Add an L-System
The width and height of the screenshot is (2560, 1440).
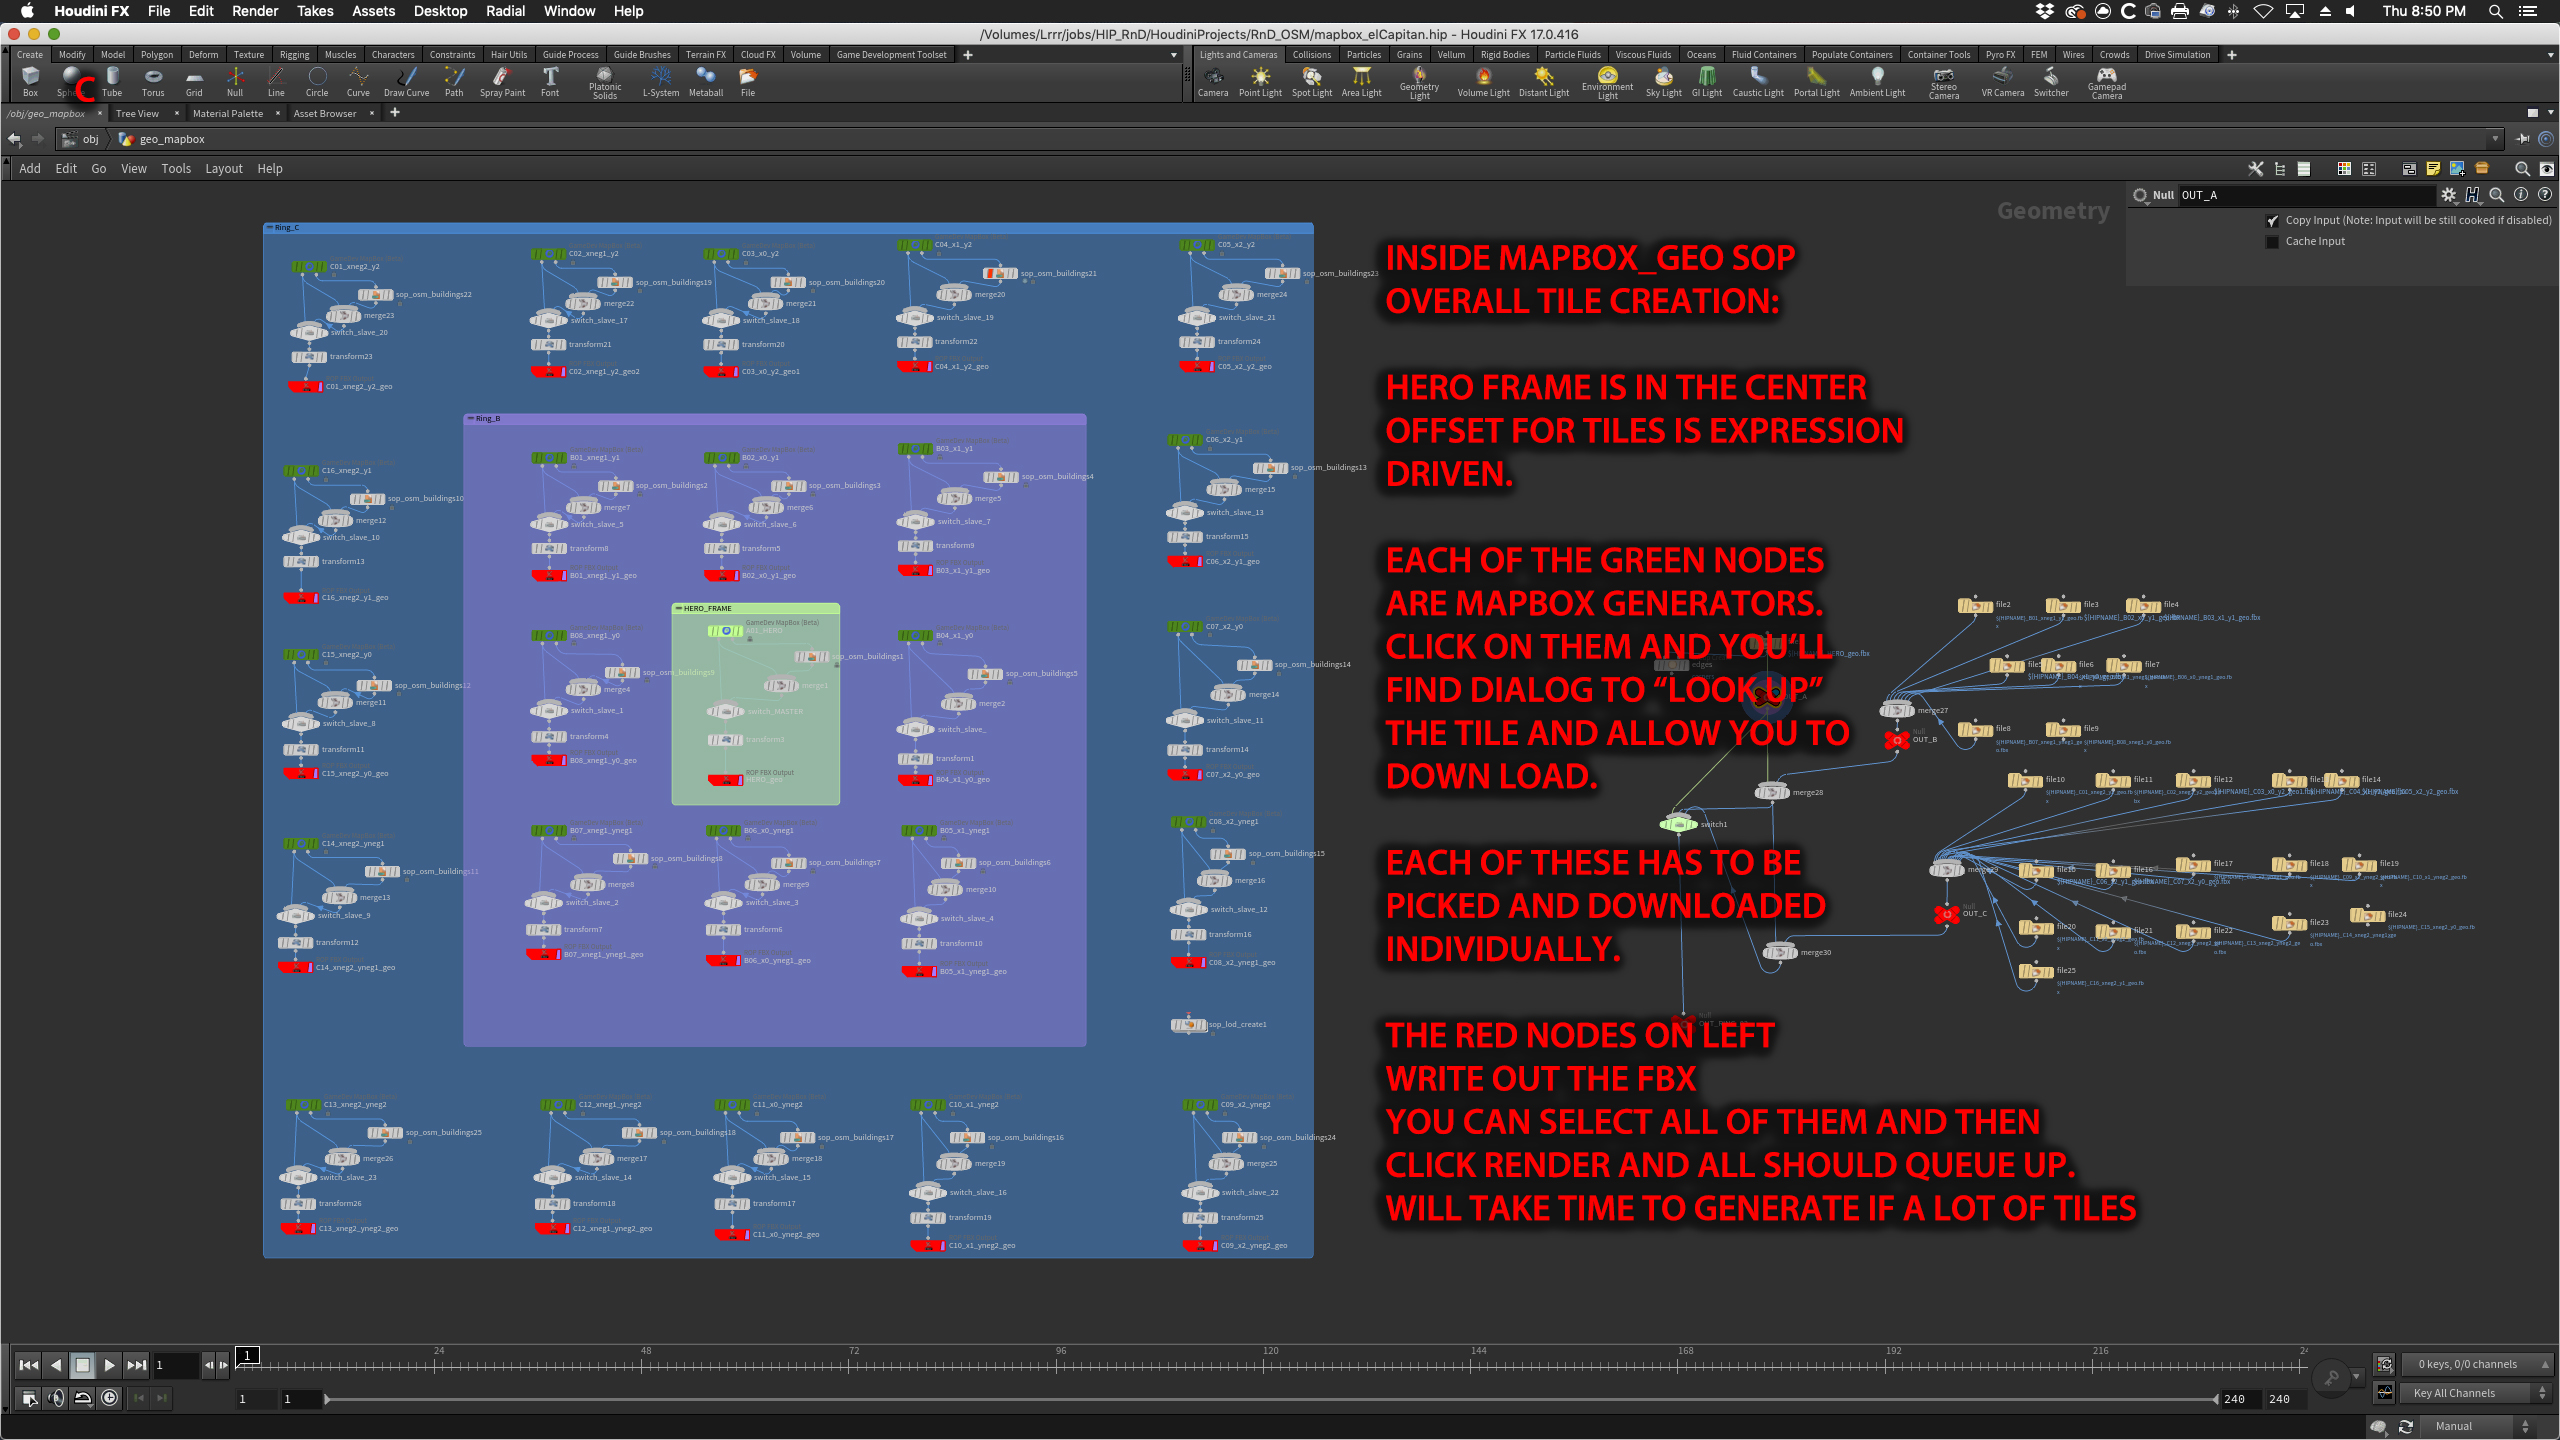pyautogui.click(x=660, y=81)
